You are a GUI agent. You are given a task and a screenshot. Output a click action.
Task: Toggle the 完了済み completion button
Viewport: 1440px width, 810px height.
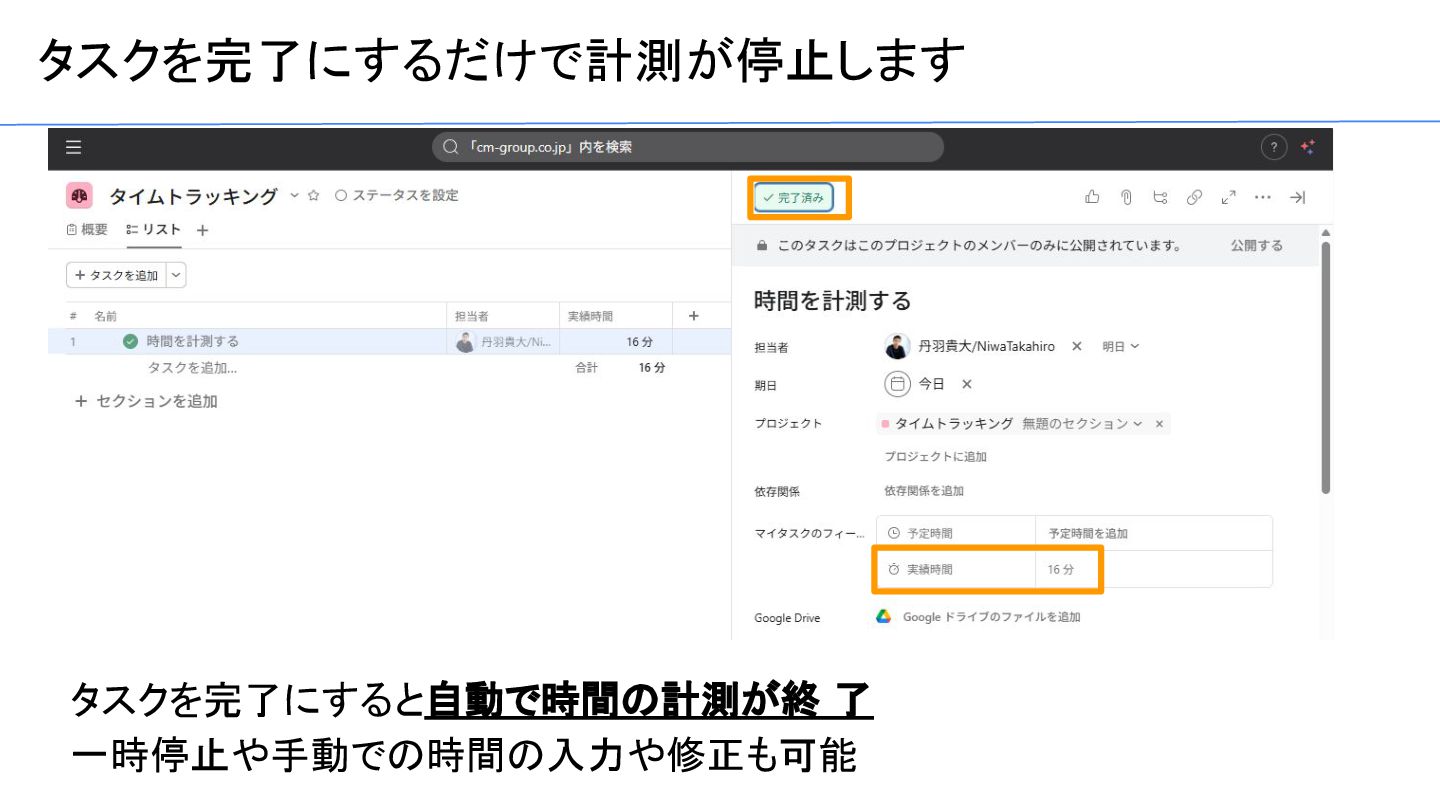pos(794,198)
